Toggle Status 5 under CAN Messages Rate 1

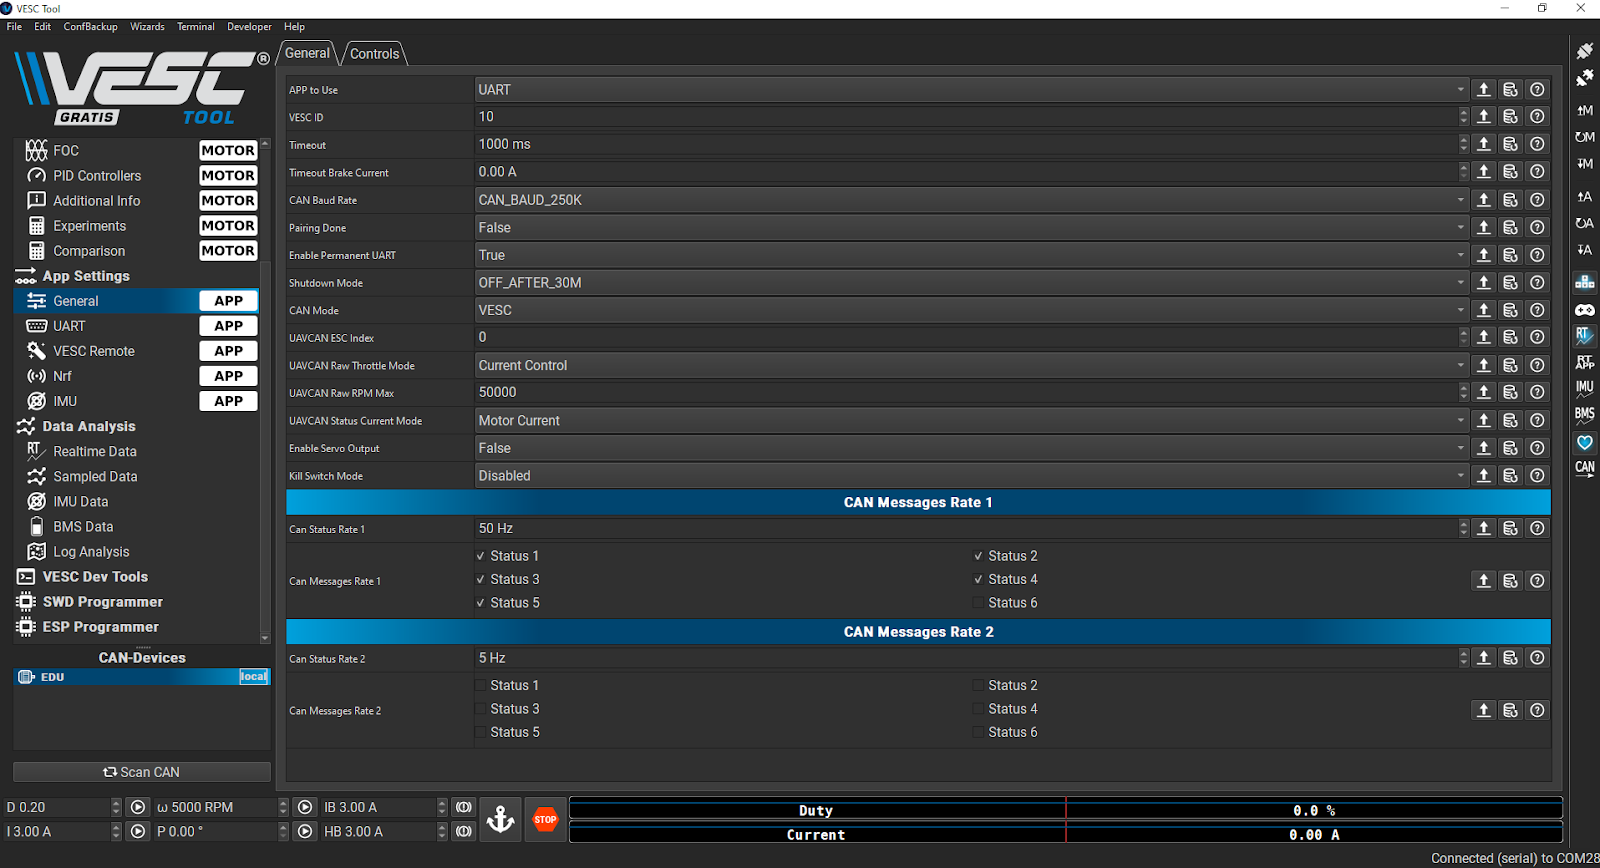(x=508, y=603)
